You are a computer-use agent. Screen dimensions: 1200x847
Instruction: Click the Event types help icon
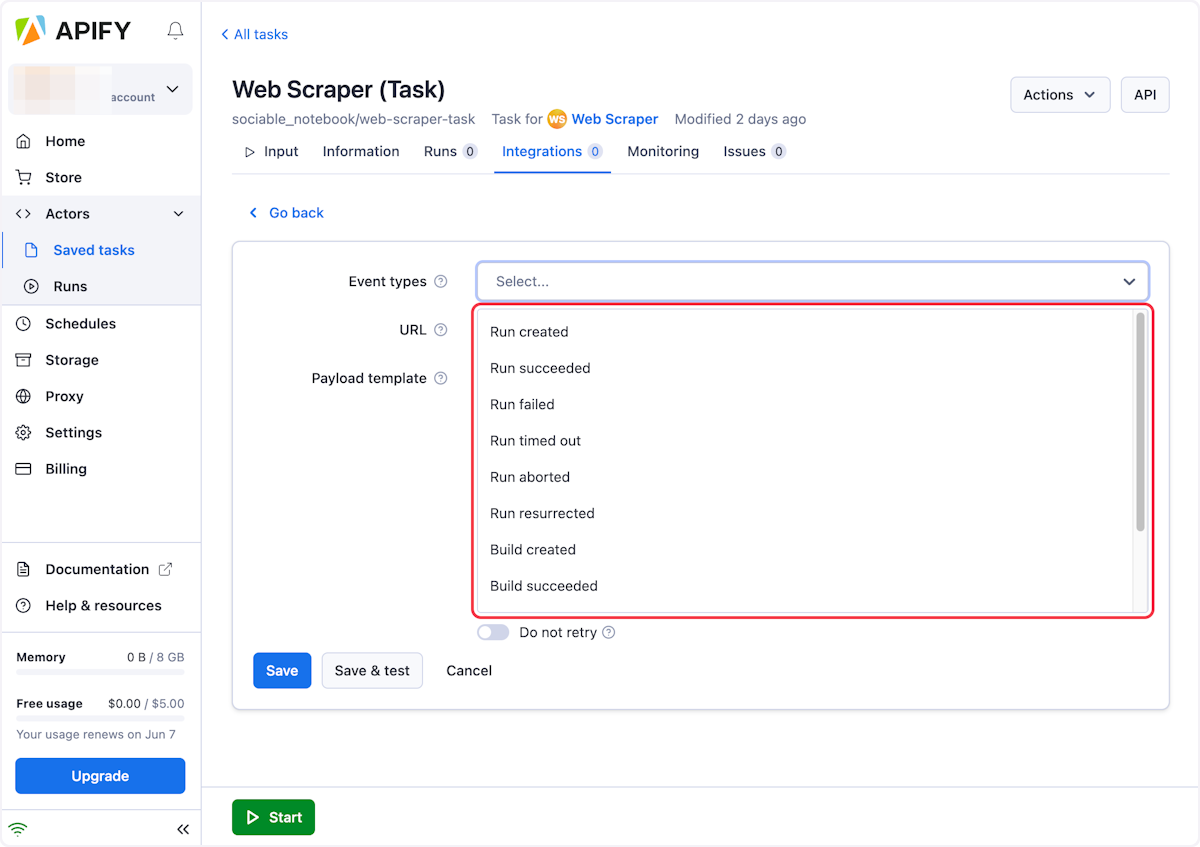point(441,282)
